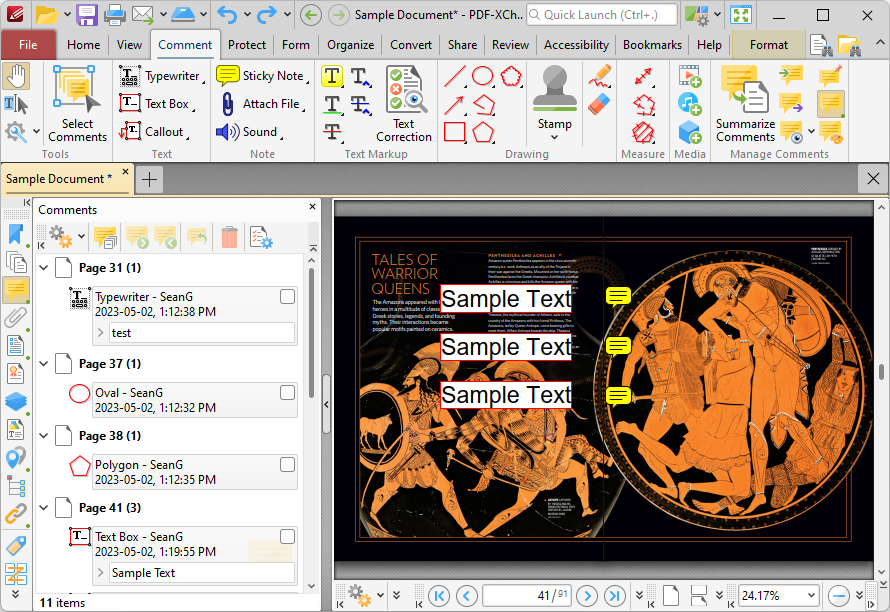Open the Stamp dropdown arrow
Screen dimensions: 890x612
click(x=555, y=137)
